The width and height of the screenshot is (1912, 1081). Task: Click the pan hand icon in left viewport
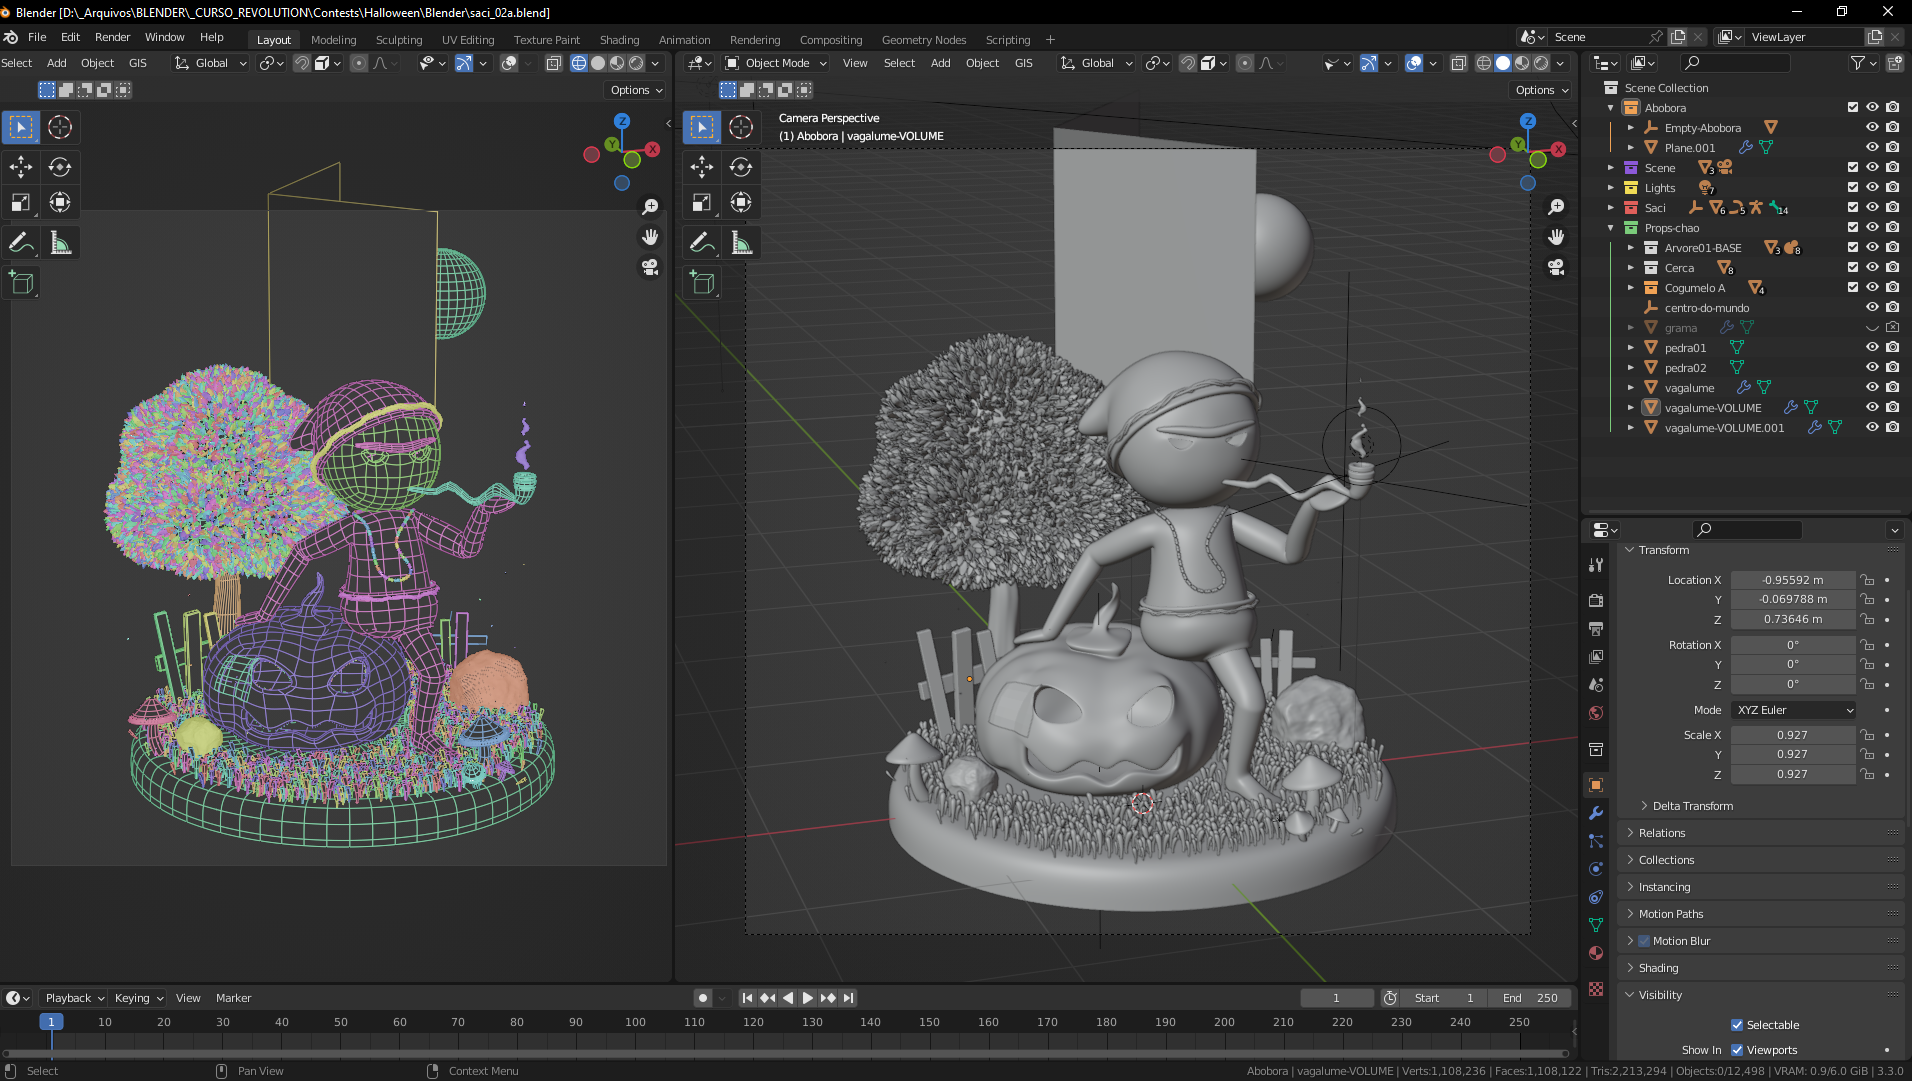(650, 237)
